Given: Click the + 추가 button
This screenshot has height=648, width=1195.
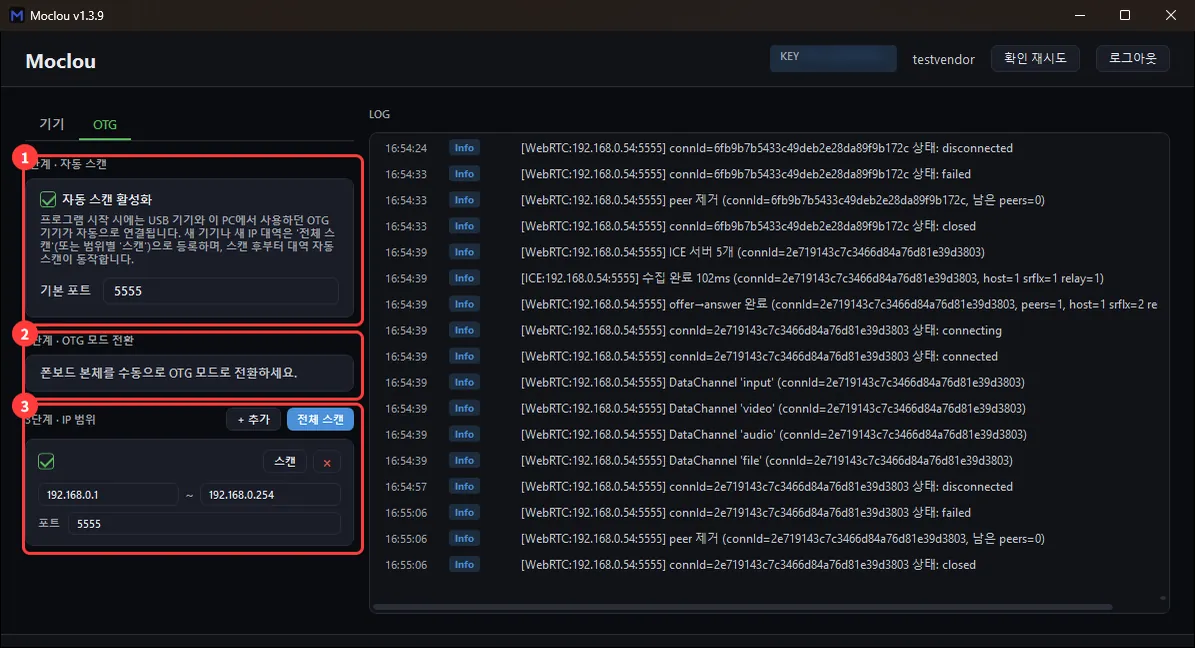Looking at the screenshot, I should tap(254, 419).
